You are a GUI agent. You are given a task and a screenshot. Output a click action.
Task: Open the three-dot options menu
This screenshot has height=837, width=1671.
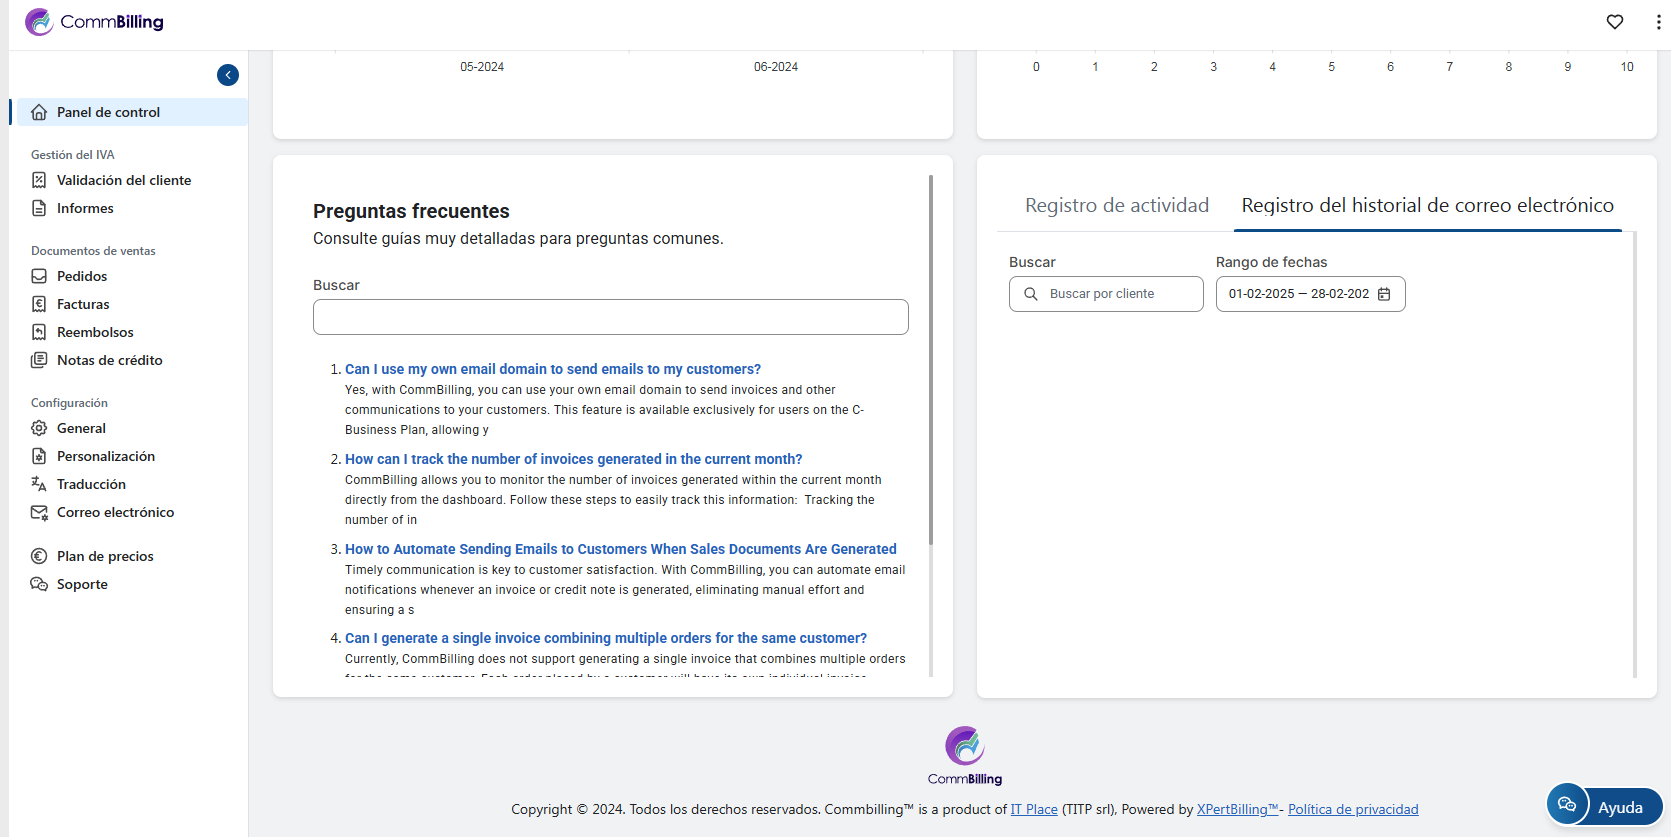click(1658, 22)
